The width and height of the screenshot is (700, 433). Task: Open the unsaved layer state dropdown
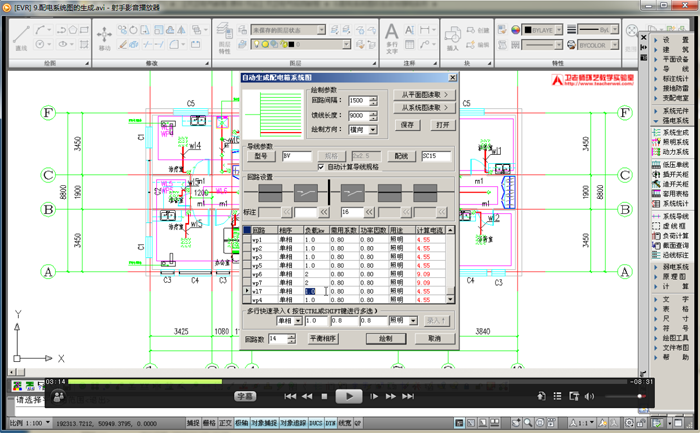tap(321, 30)
